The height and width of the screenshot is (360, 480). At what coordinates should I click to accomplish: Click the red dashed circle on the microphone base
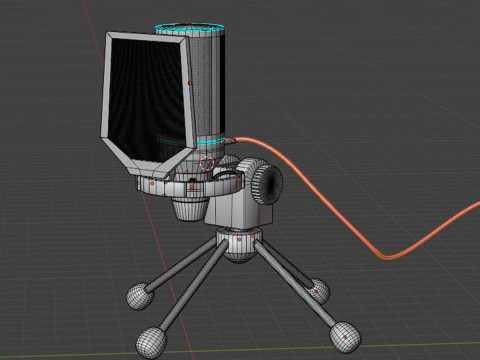point(207,163)
